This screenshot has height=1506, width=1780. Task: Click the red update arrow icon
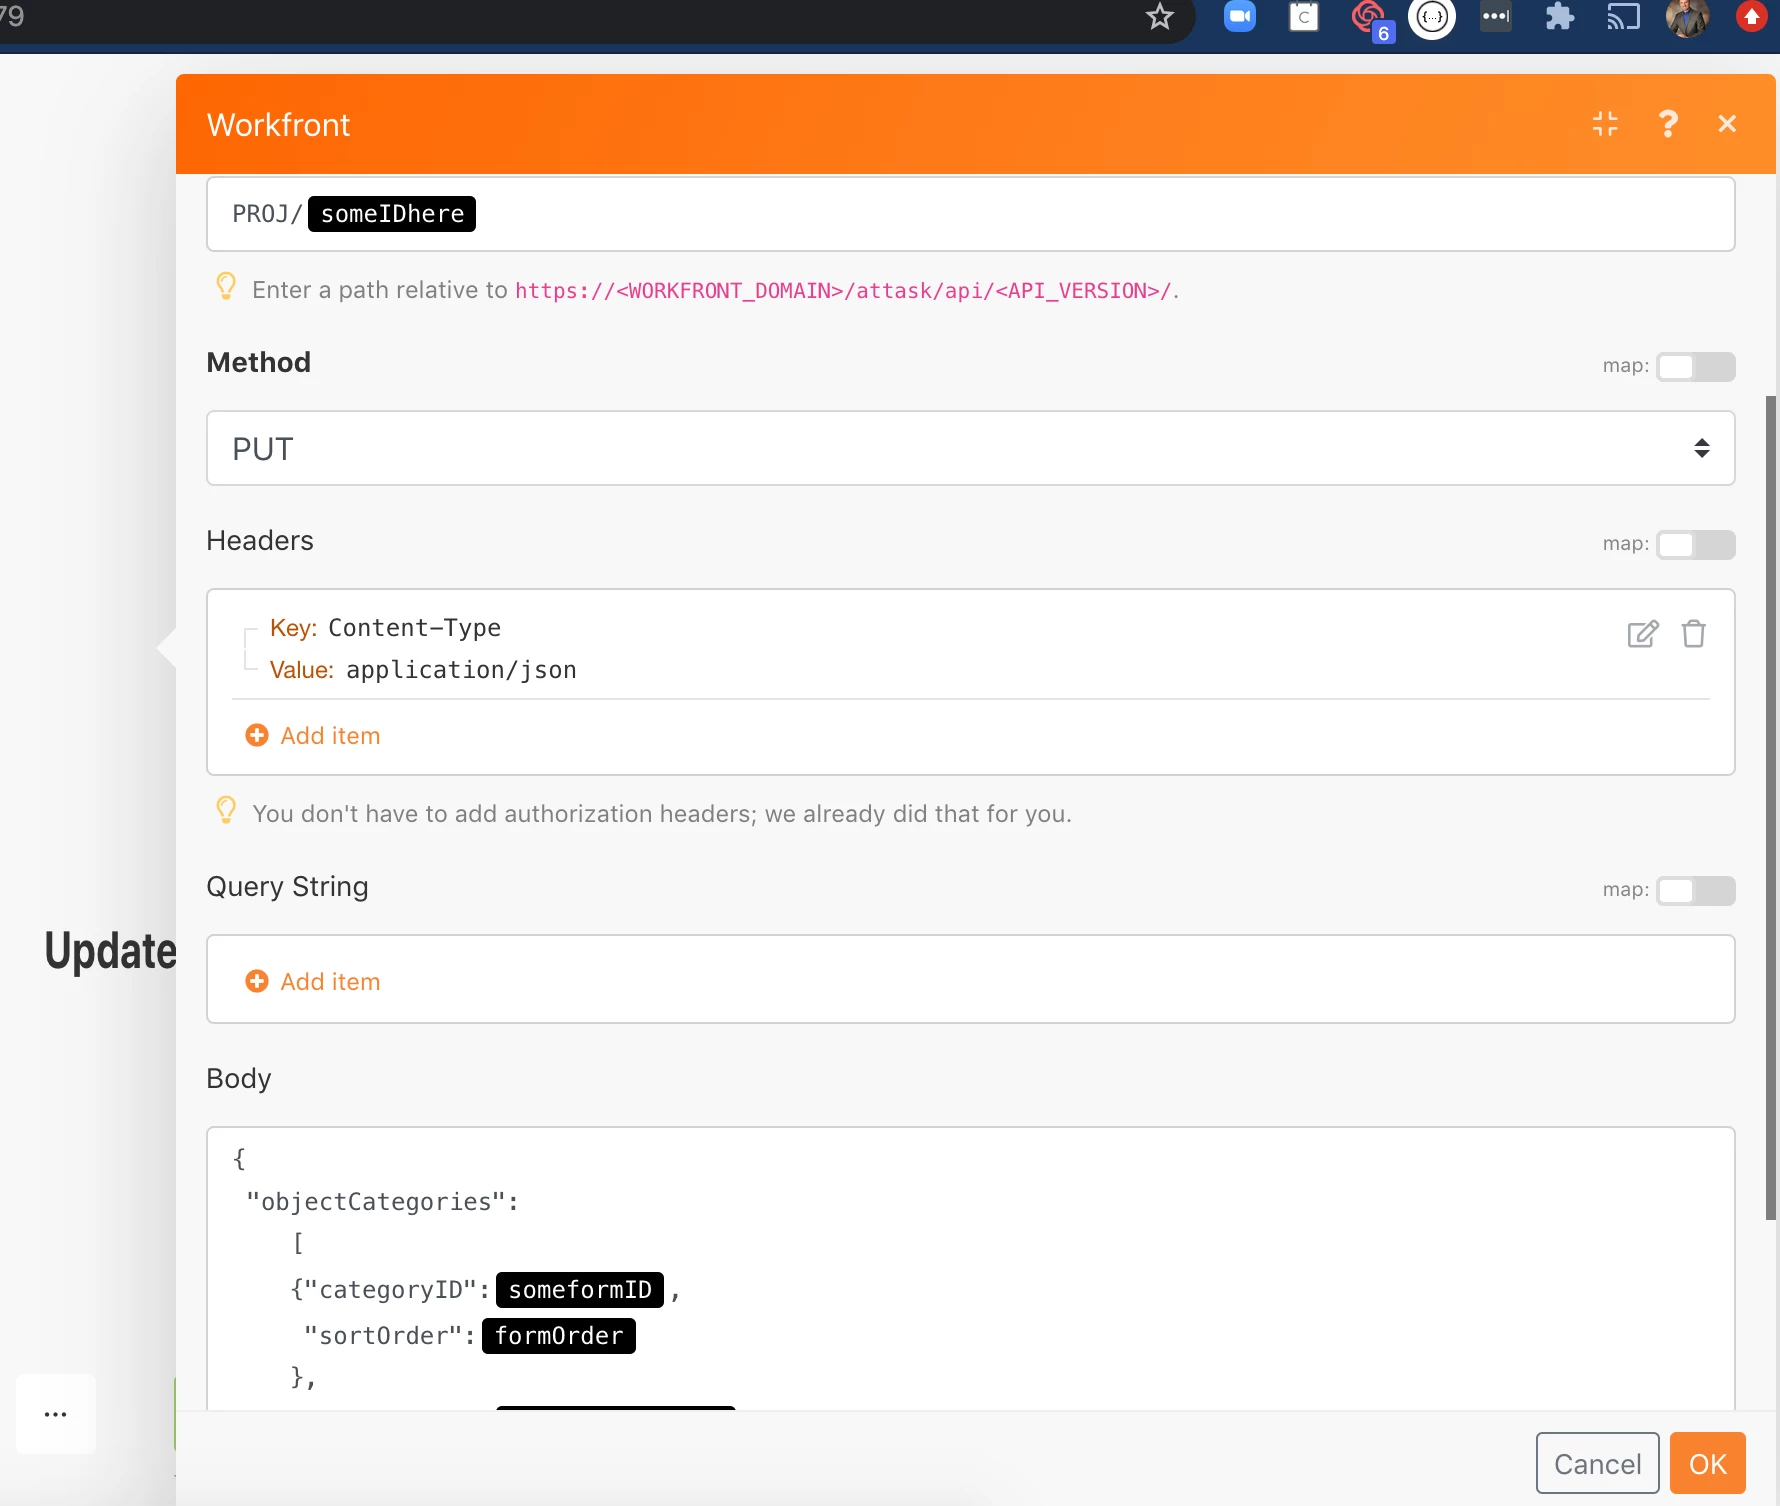click(1752, 16)
